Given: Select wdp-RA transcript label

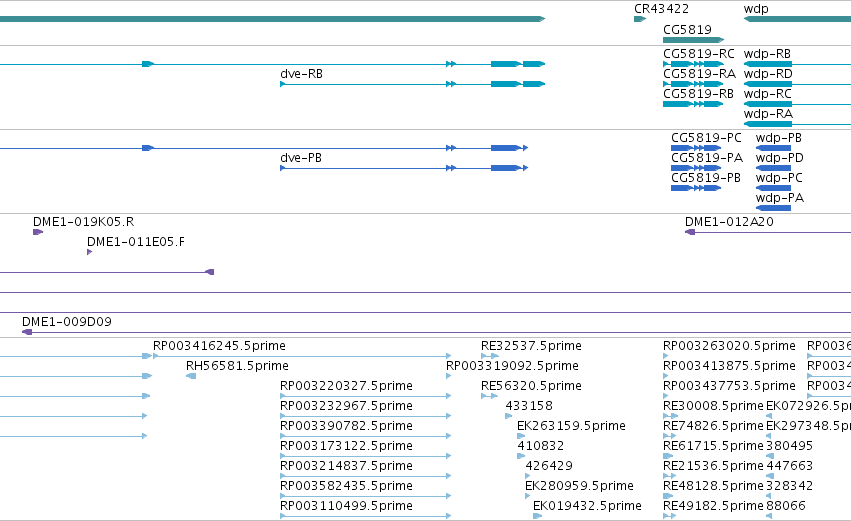Looking at the screenshot, I should 768,114.
